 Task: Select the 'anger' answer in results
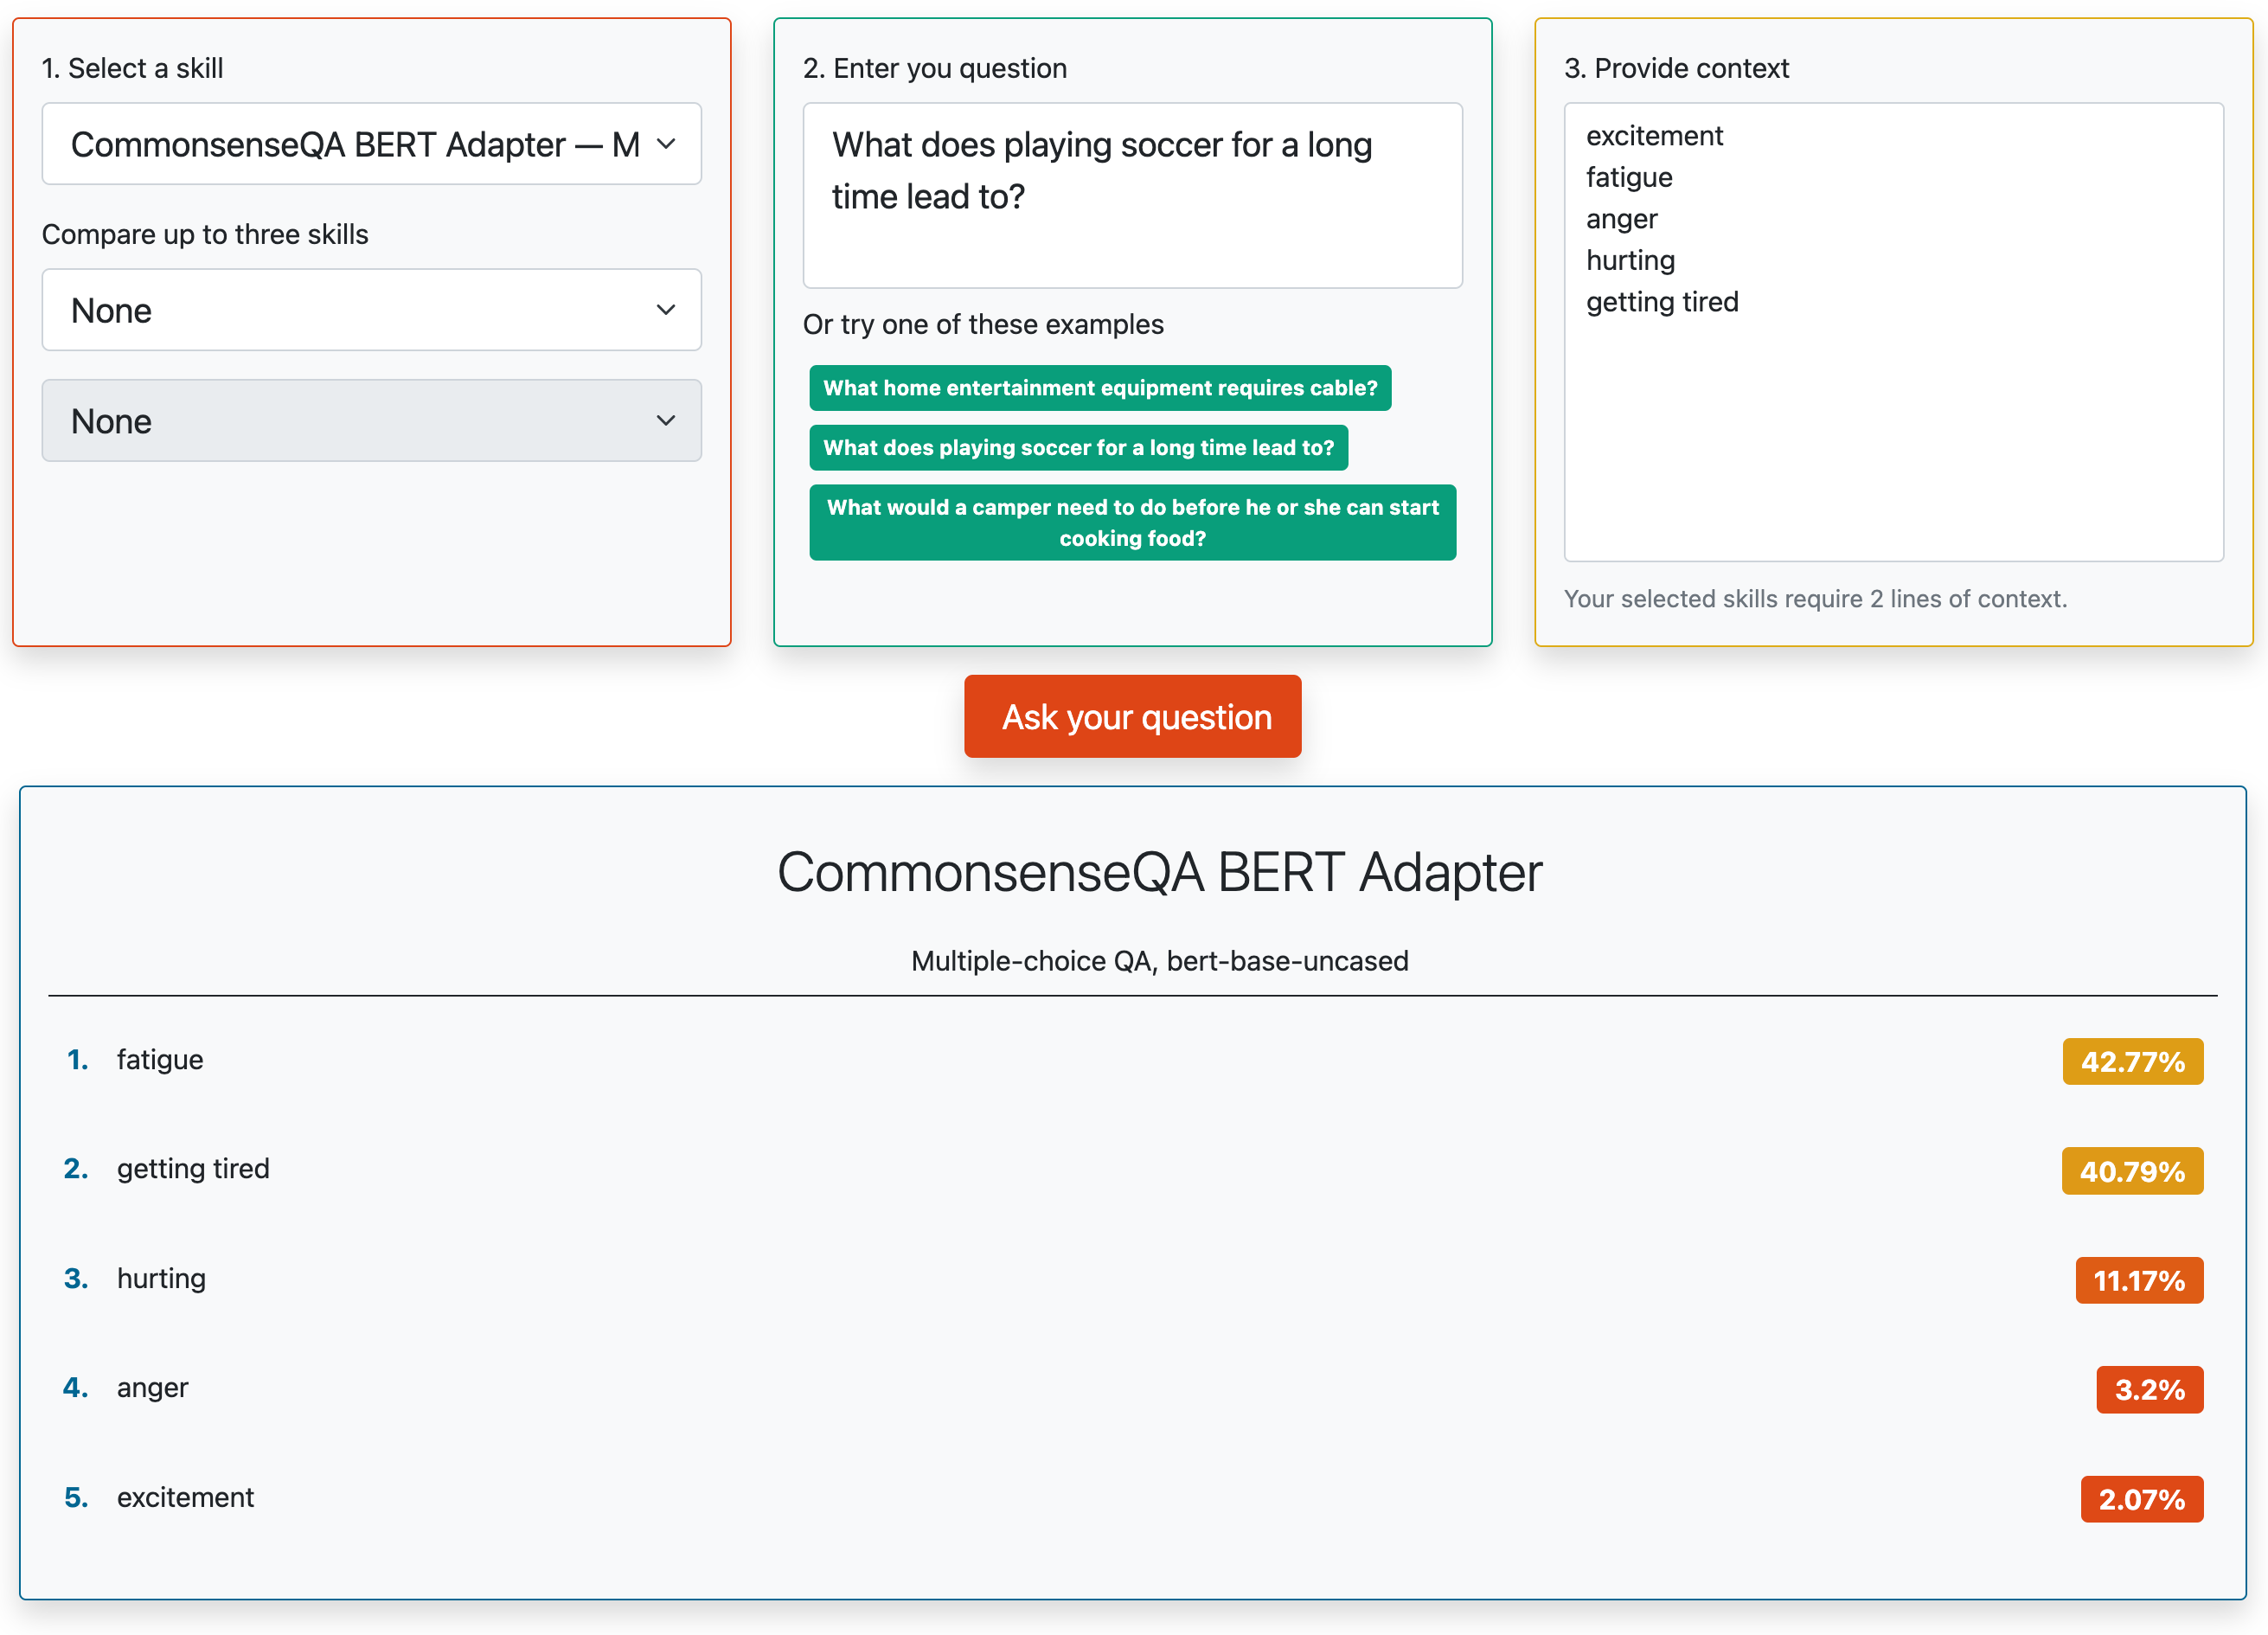[152, 1388]
